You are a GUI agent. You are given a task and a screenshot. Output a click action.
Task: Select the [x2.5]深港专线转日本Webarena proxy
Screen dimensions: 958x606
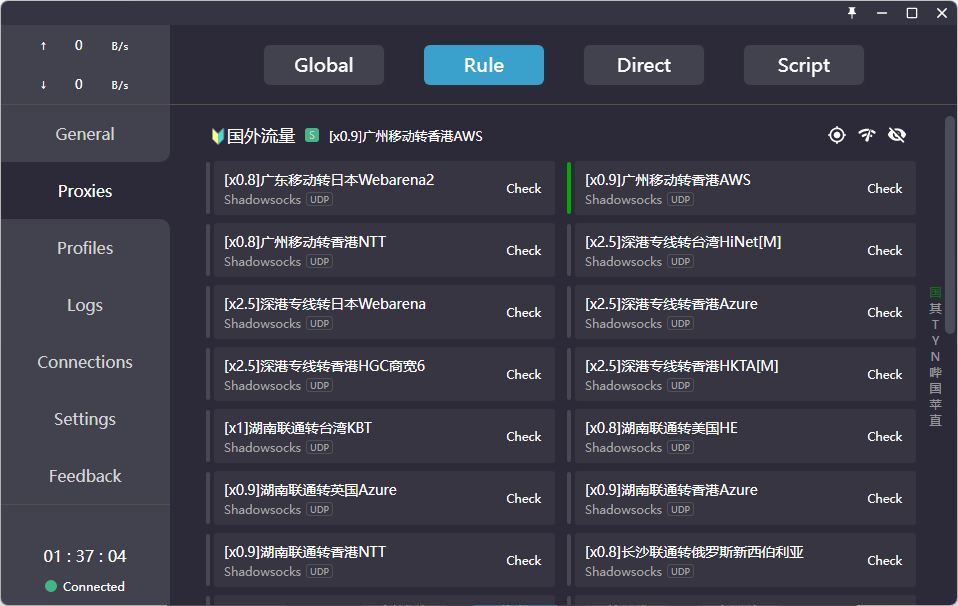[381, 312]
